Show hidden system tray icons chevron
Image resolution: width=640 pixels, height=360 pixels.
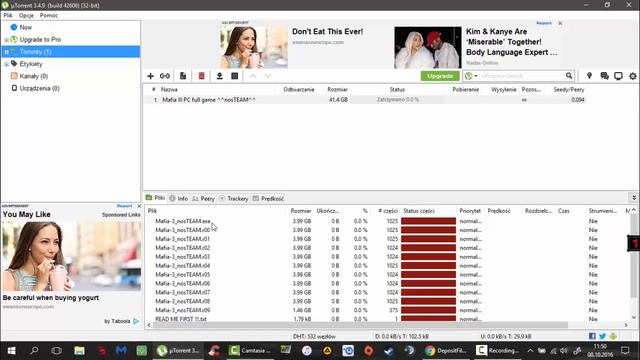click(x=530, y=351)
